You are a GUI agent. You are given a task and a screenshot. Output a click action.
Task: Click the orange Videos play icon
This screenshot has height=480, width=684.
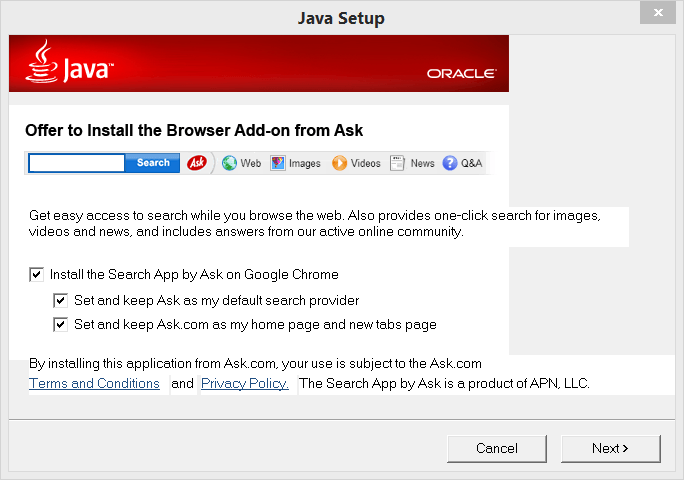340,163
